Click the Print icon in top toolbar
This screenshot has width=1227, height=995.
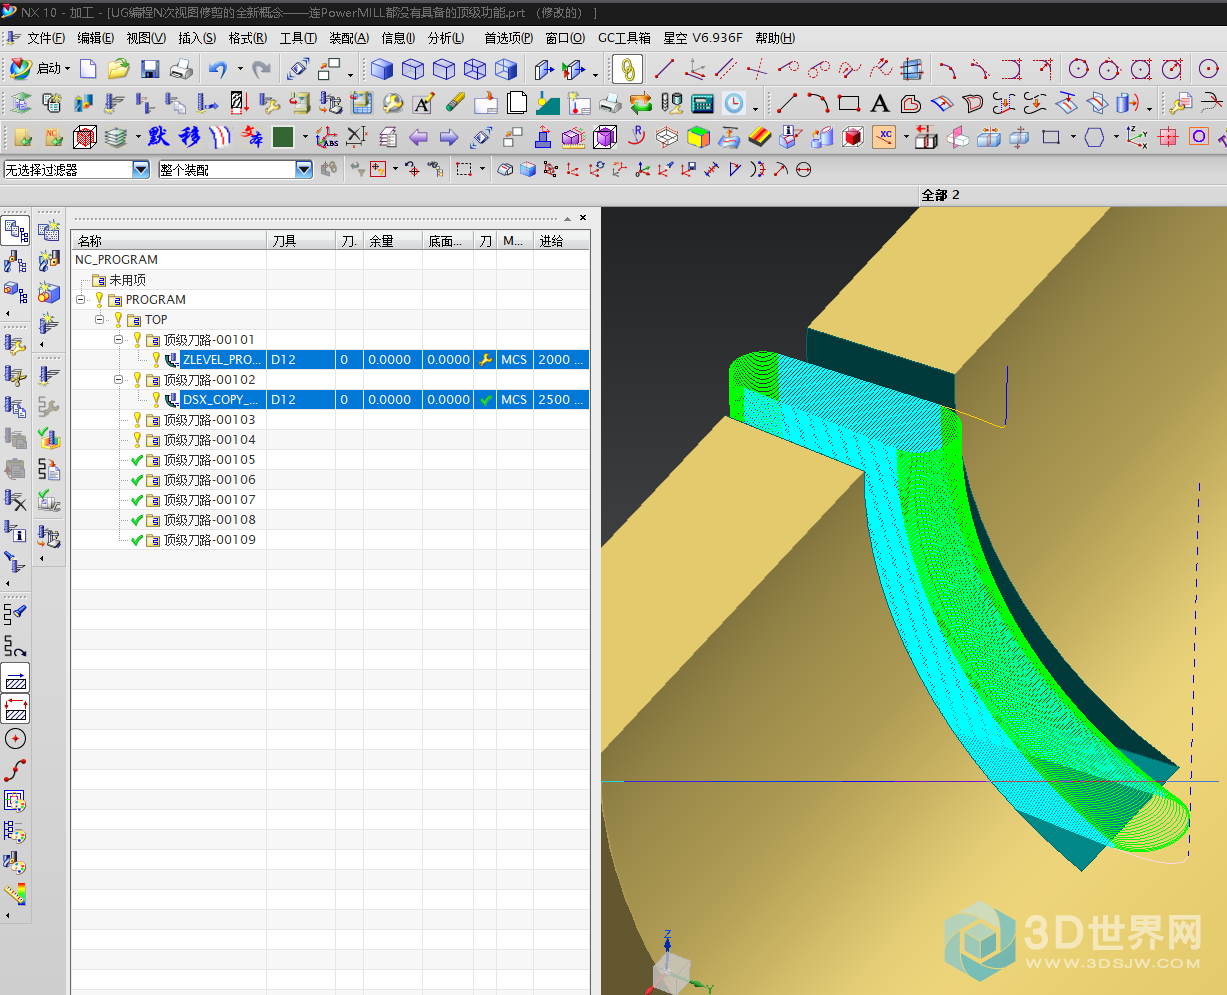tap(181, 69)
